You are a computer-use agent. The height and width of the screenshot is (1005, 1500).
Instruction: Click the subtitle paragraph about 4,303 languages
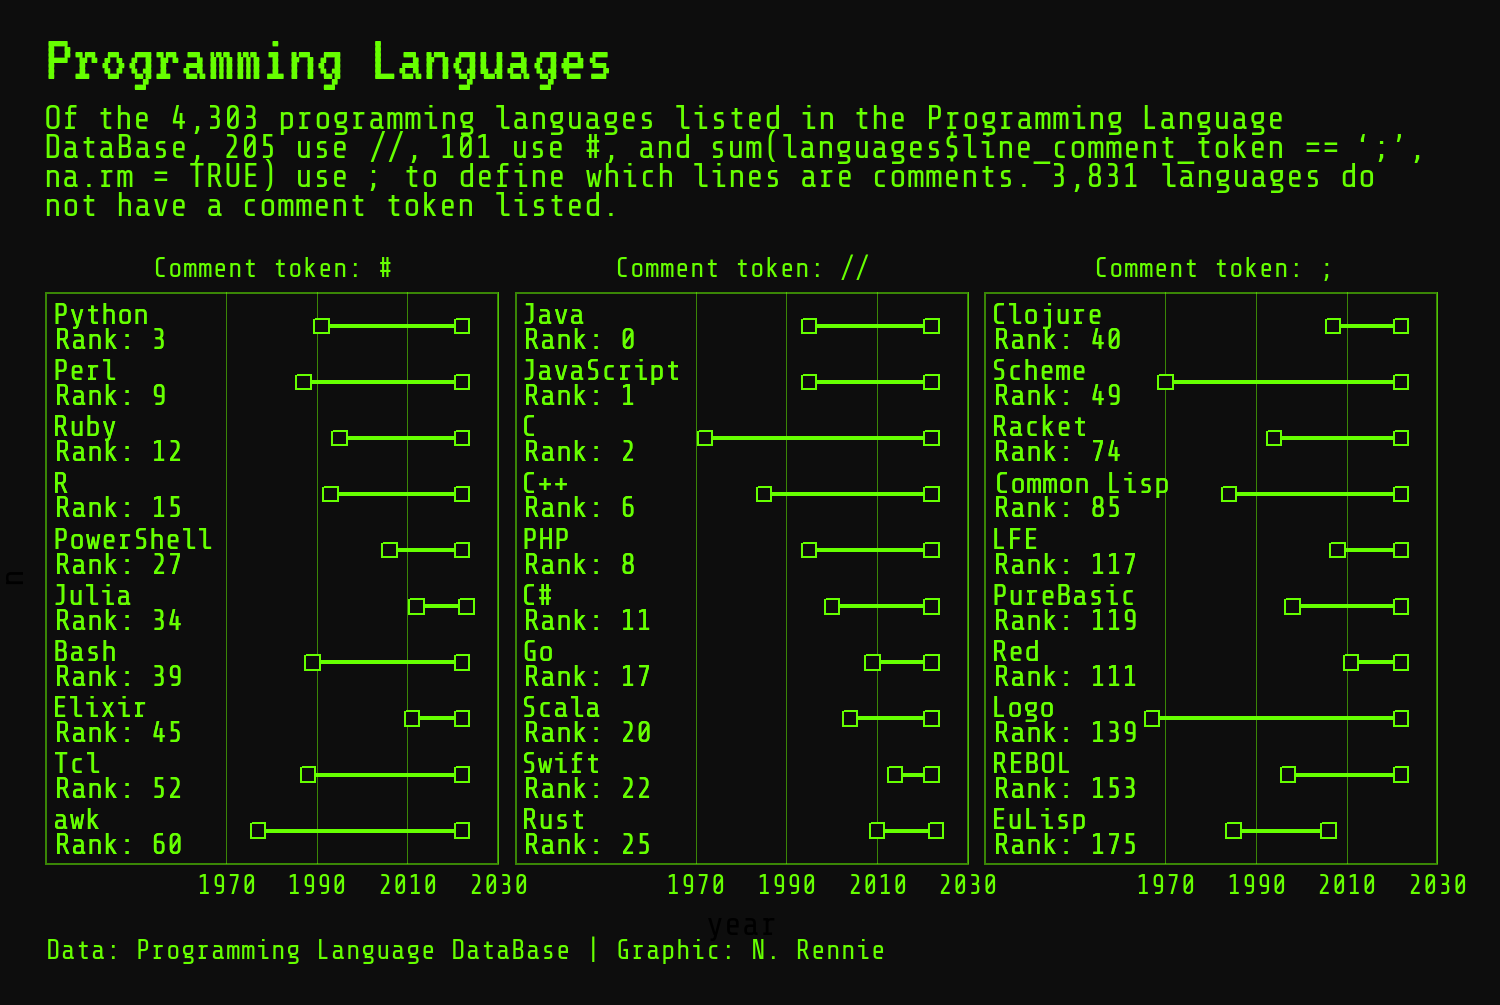pos(734,162)
